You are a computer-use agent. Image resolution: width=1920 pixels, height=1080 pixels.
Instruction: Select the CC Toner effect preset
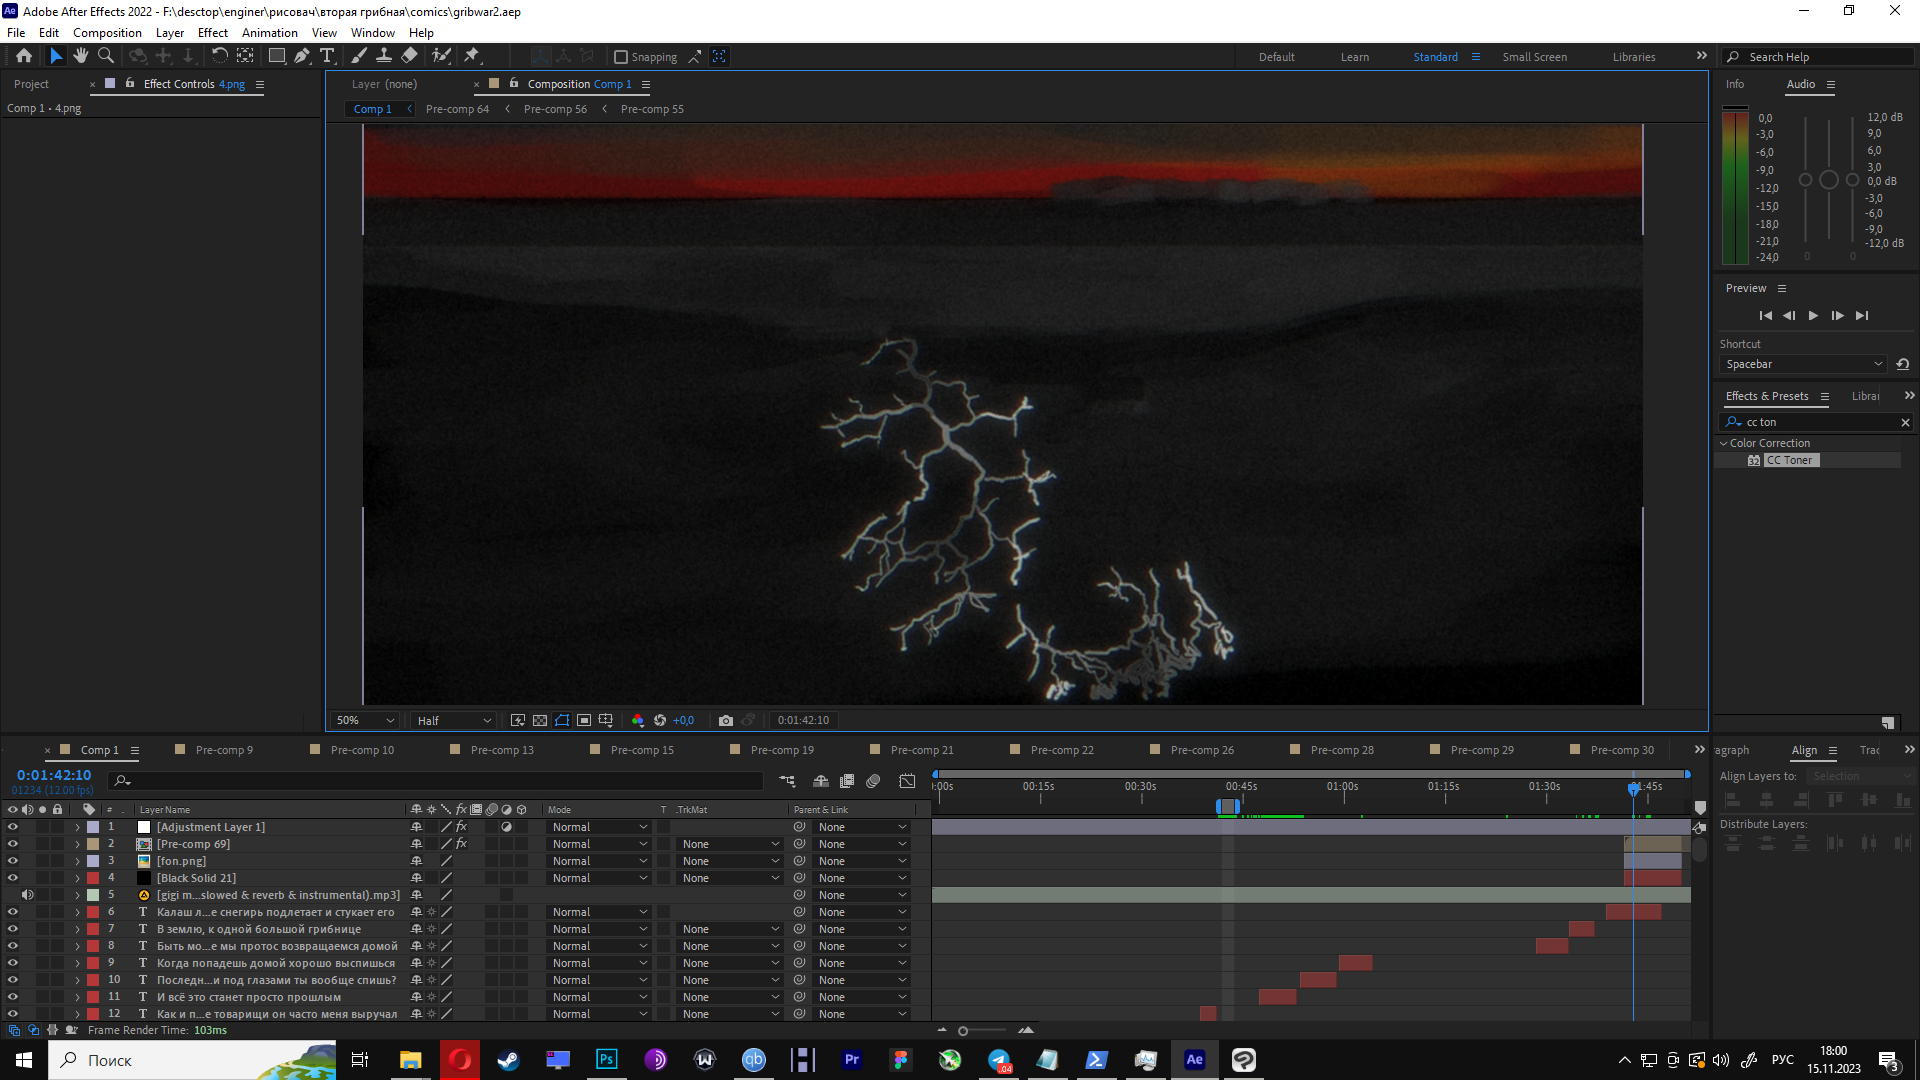[x=1789, y=460]
